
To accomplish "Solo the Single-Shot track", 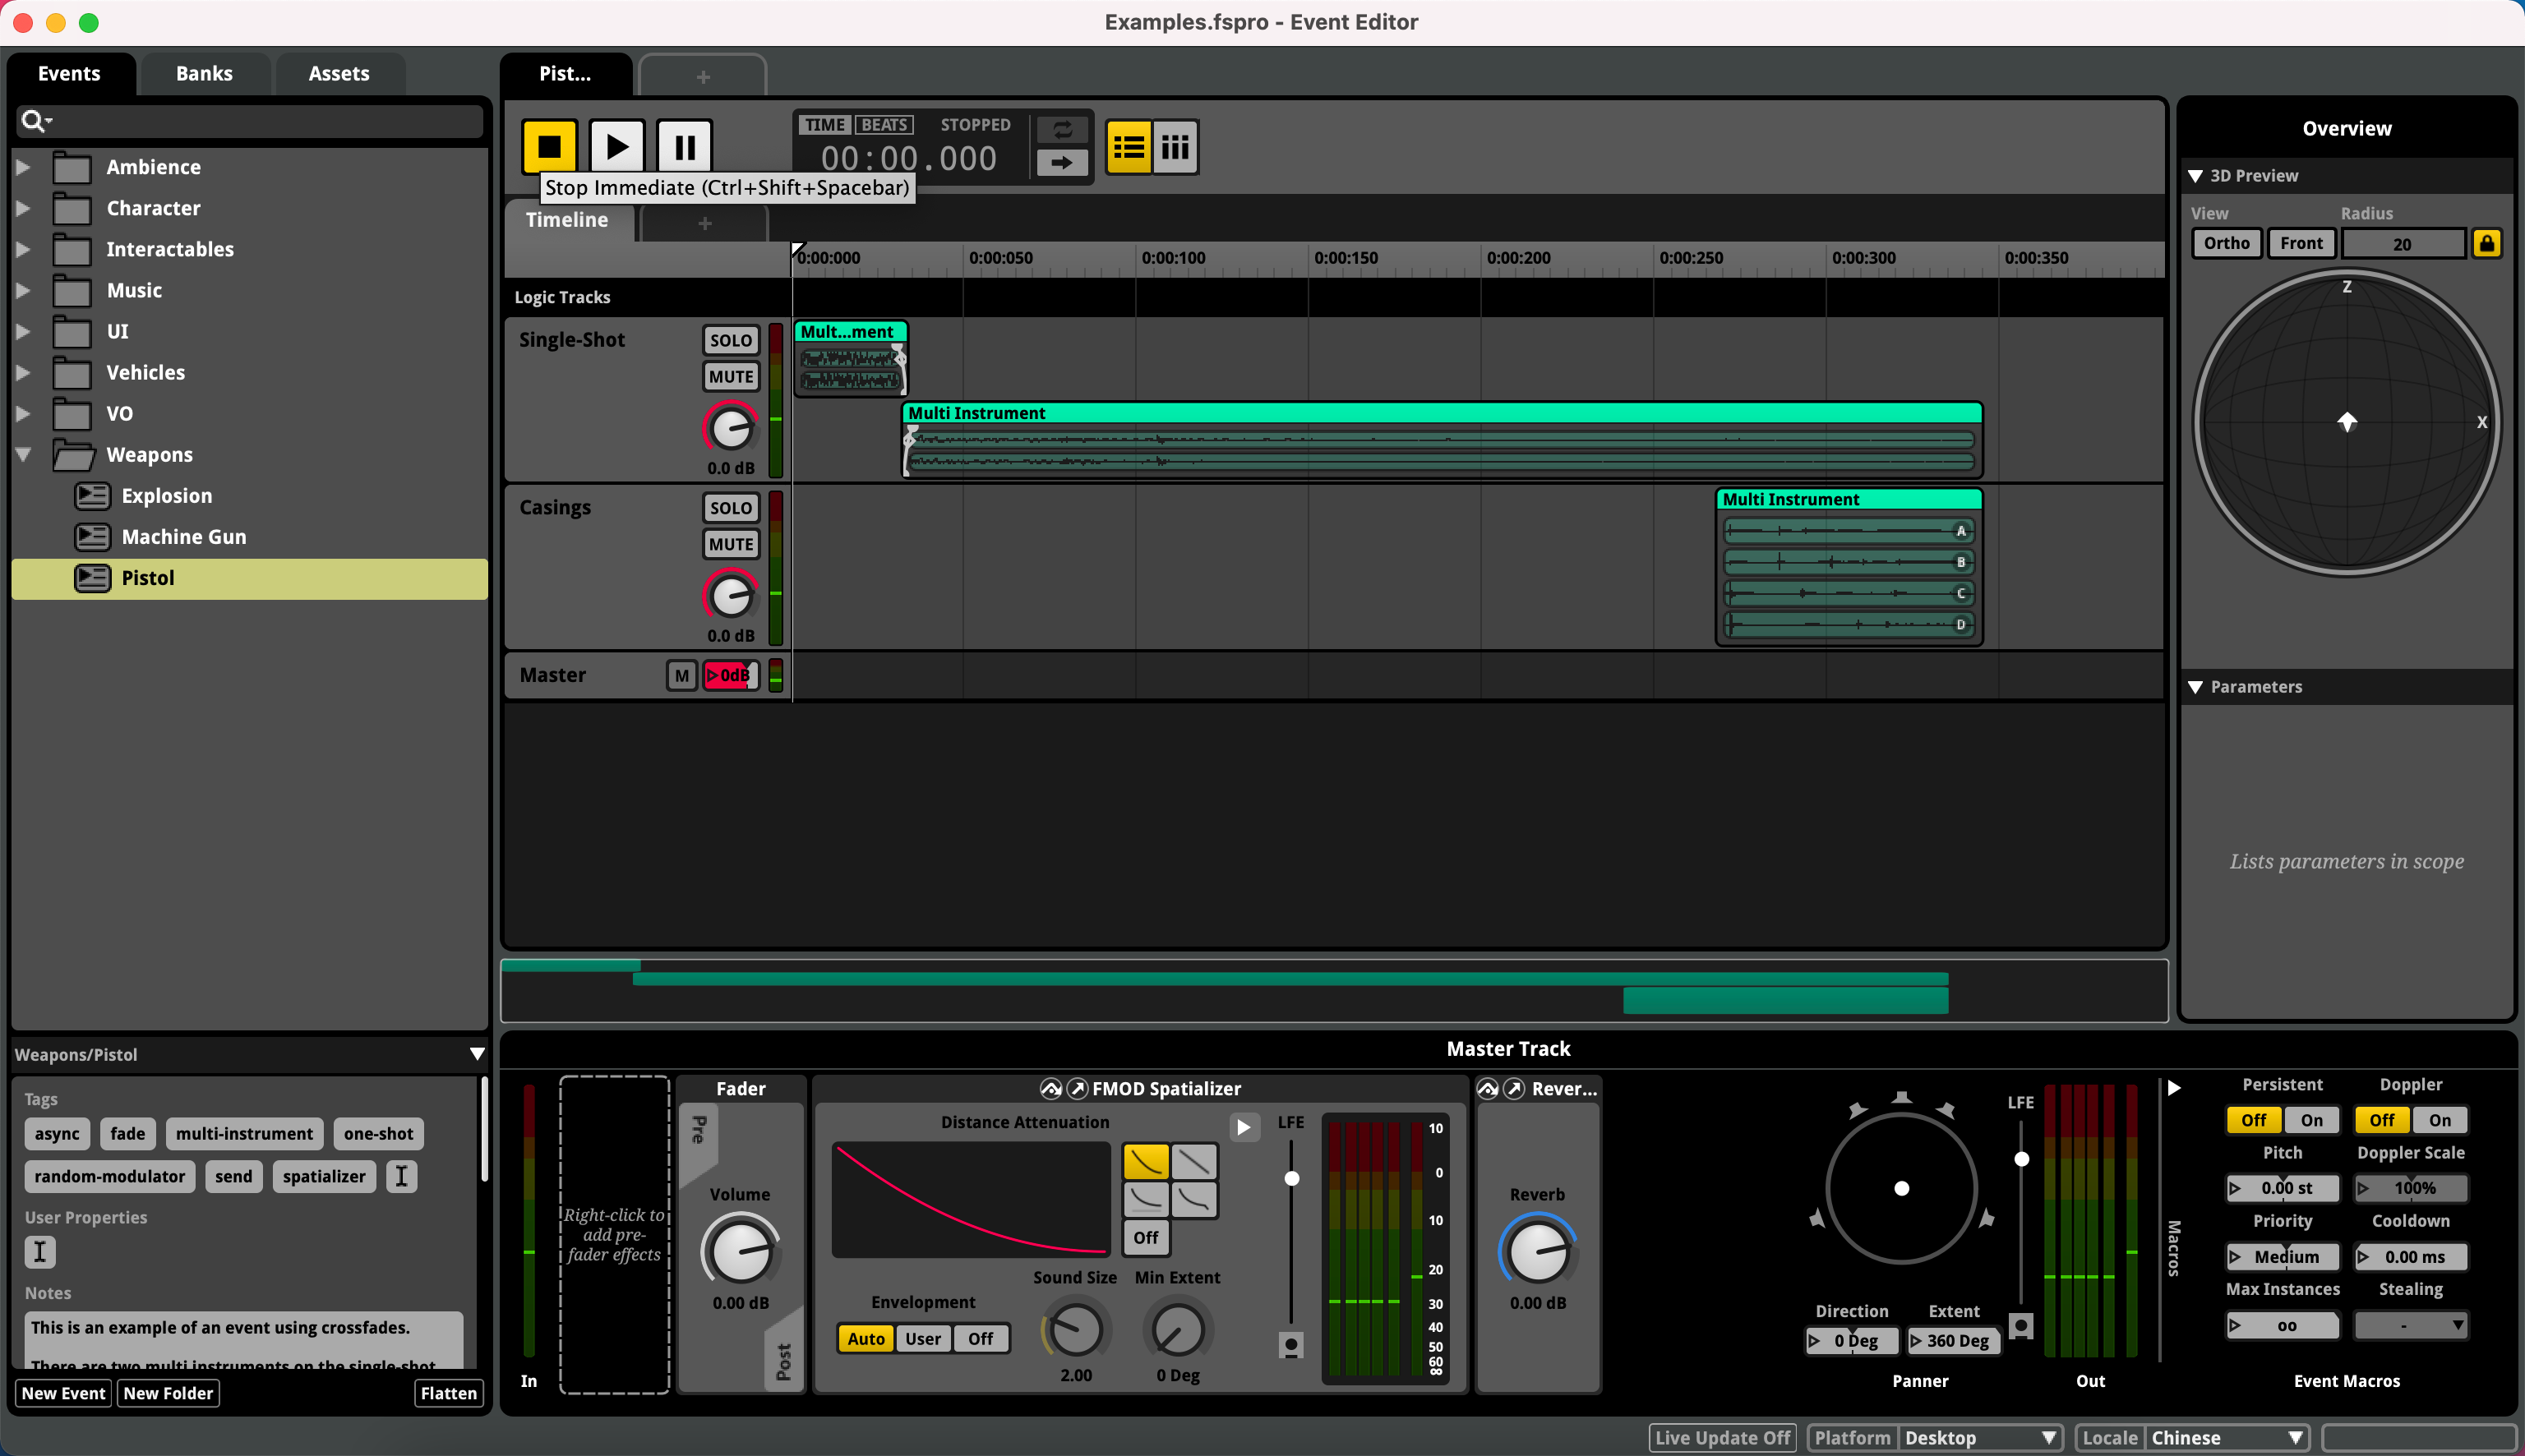I will 730,339.
